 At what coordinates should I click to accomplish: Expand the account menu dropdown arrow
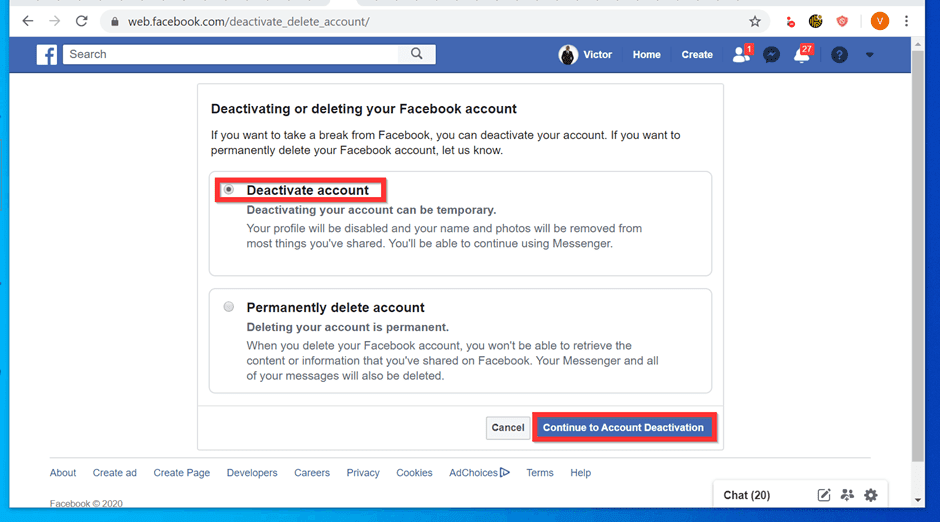[x=869, y=55]
